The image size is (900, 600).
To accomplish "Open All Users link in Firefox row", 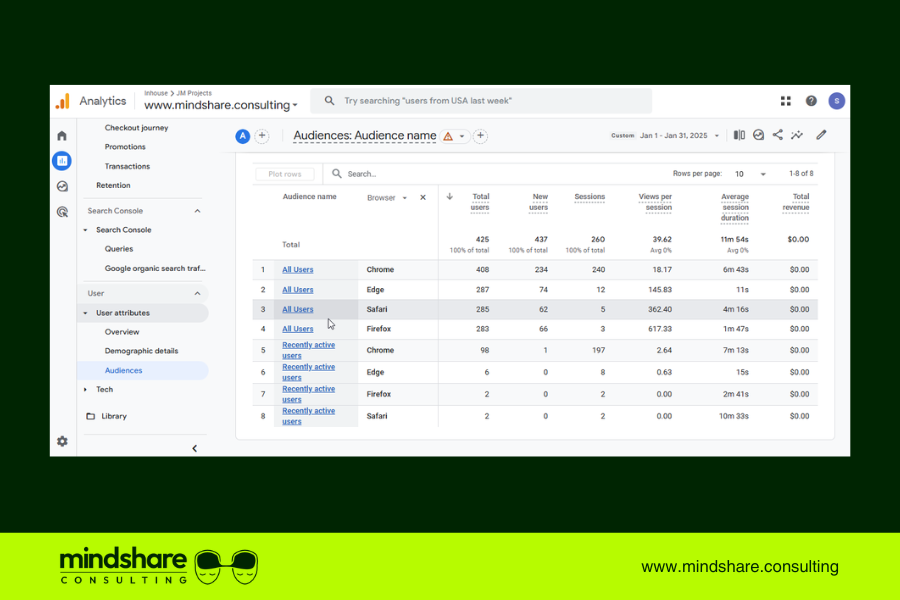I will click(297, 329).
